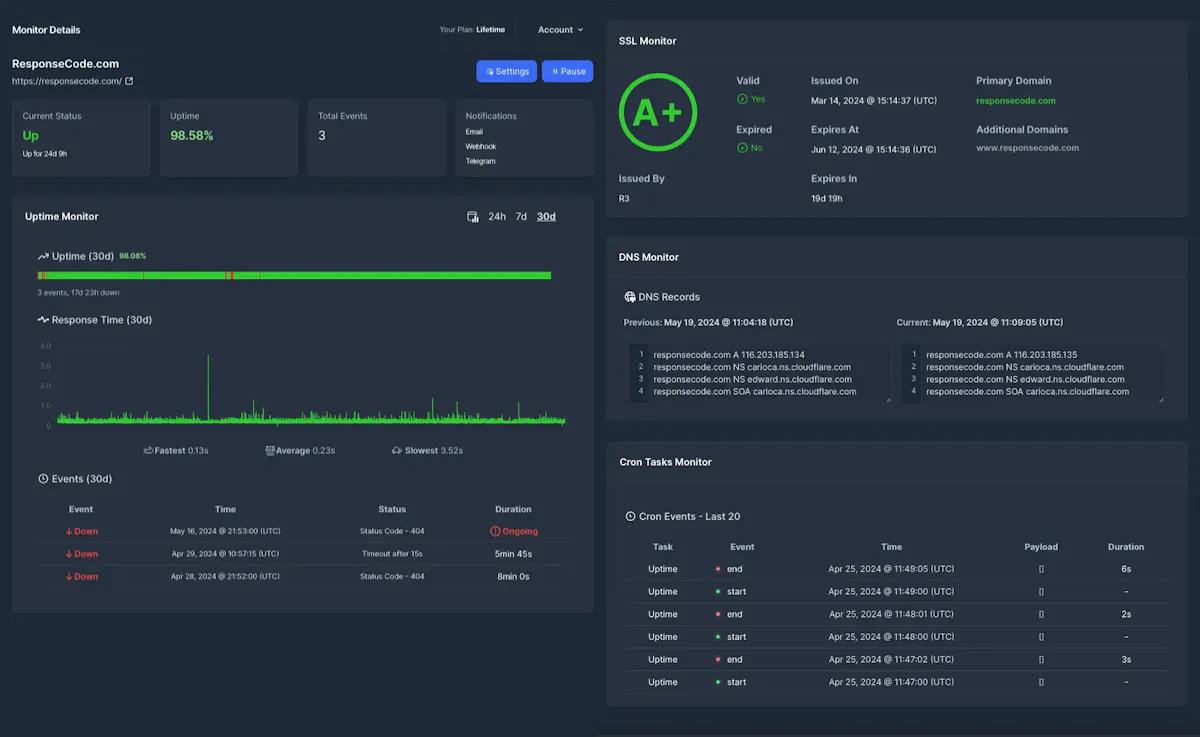Select the 30d uptime range
1200x737 pixels.
click(546, 217)
